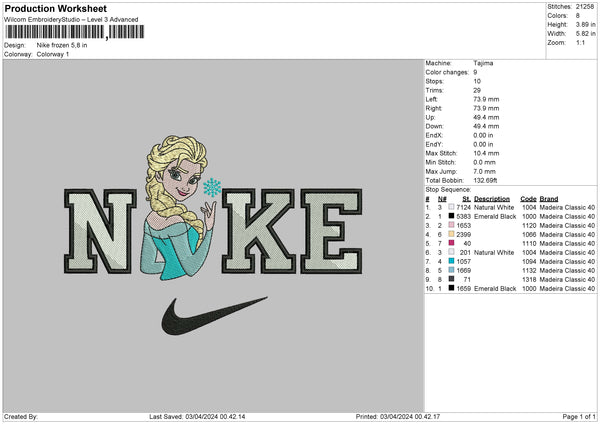Click the 'Right:' measurement label

pyautogui.click(x=434, y=108)
